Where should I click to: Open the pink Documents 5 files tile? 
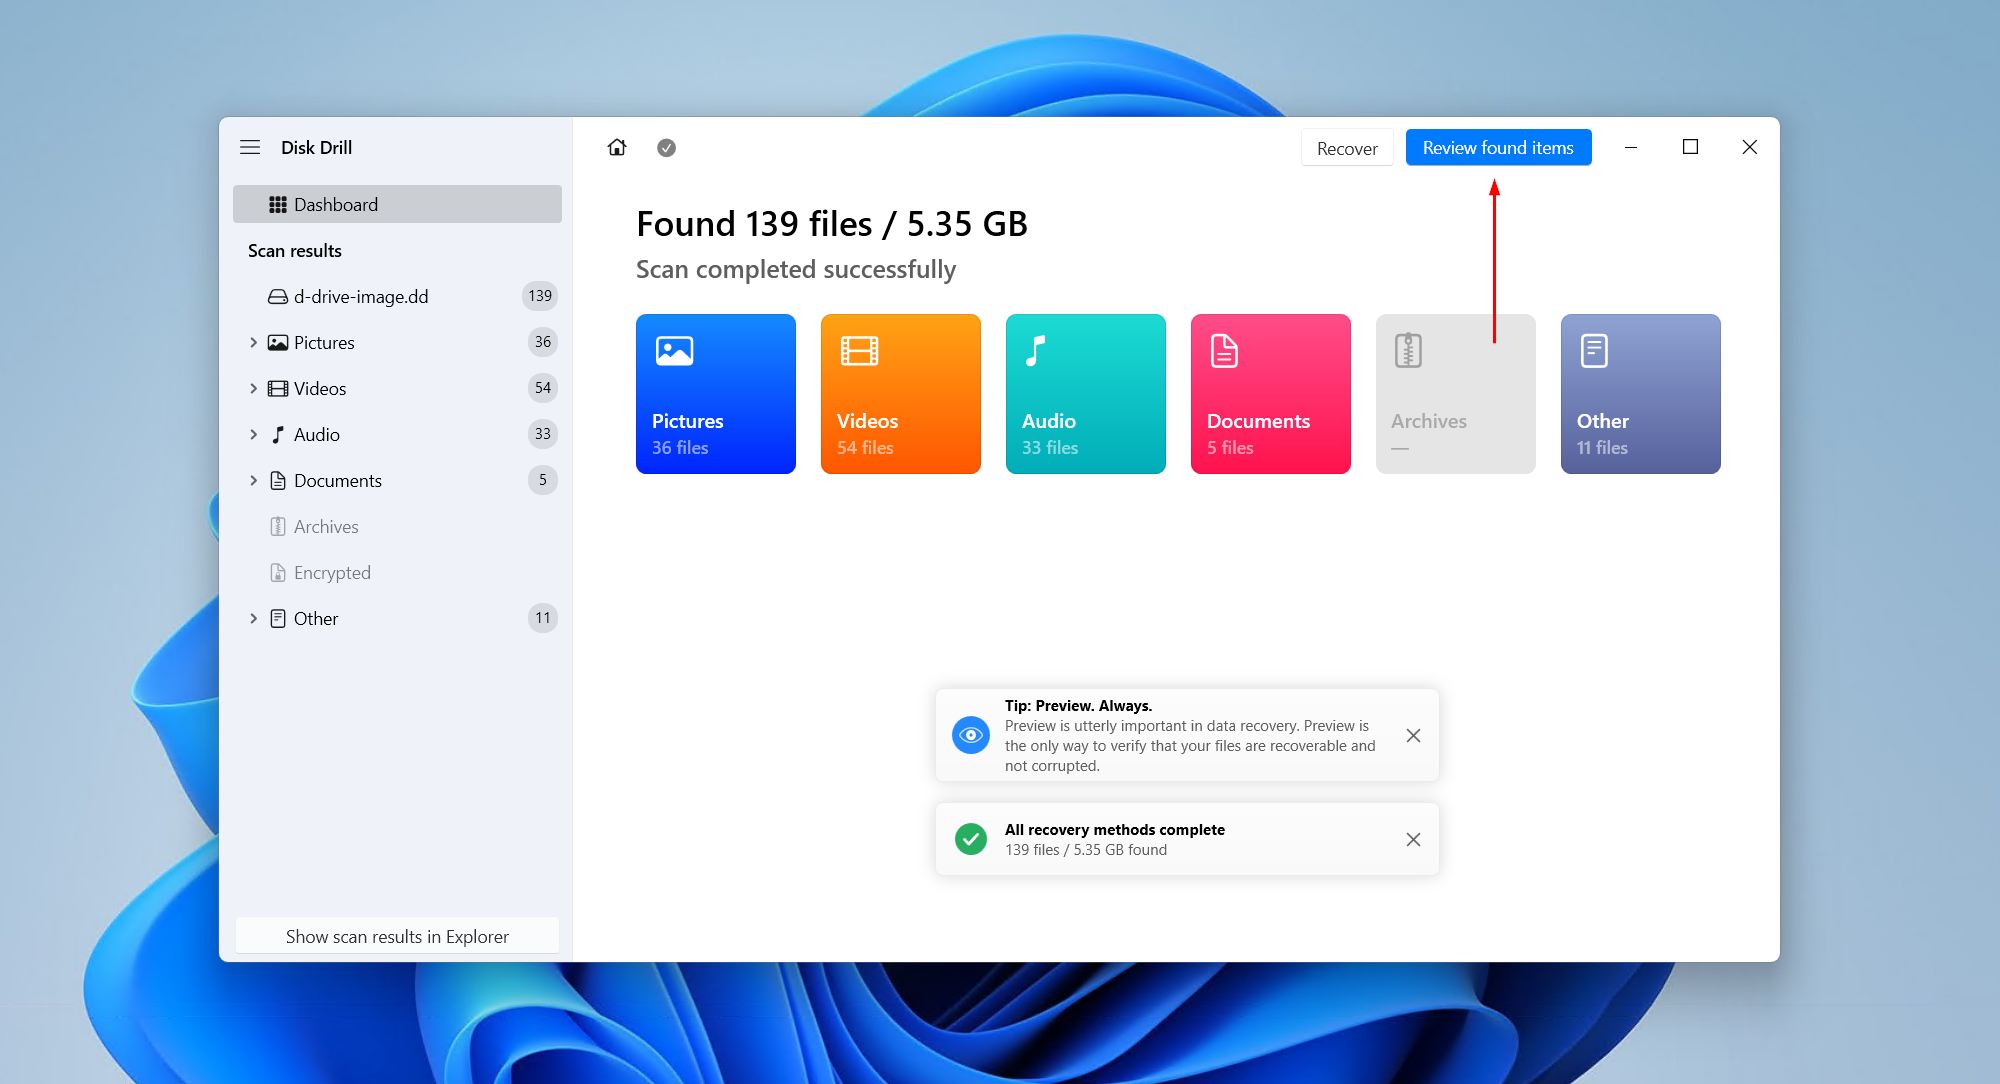point(1271,394)
